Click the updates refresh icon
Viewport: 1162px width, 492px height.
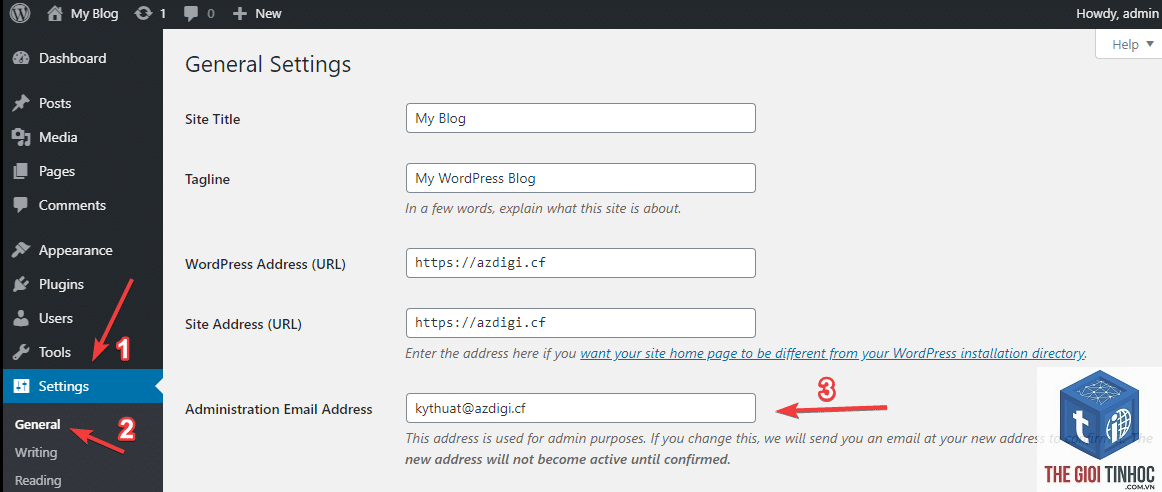click(x=143, y=13)
